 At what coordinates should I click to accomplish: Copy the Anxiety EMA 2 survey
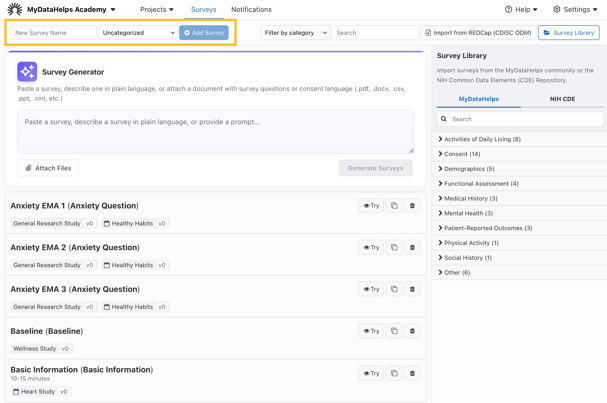pos(394,247)
